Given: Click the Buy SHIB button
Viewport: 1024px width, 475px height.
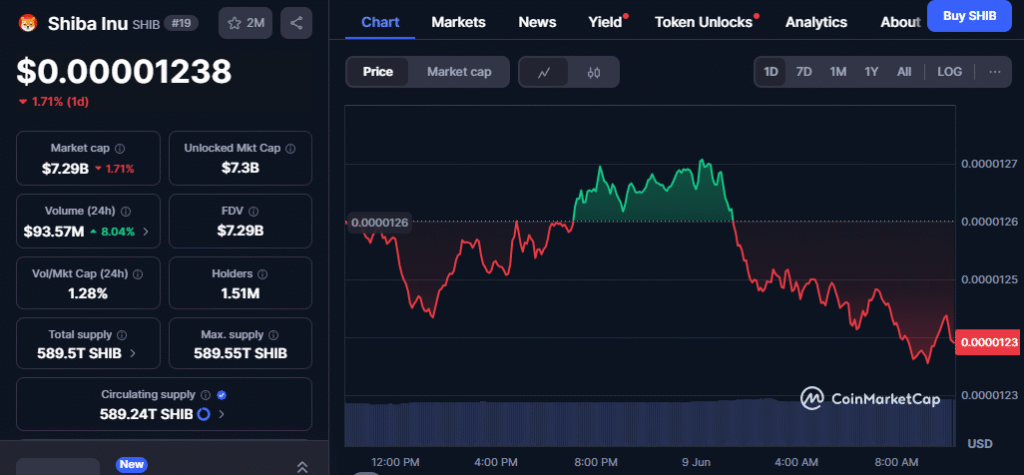Looking at the screenshot, I should point(969,16).
